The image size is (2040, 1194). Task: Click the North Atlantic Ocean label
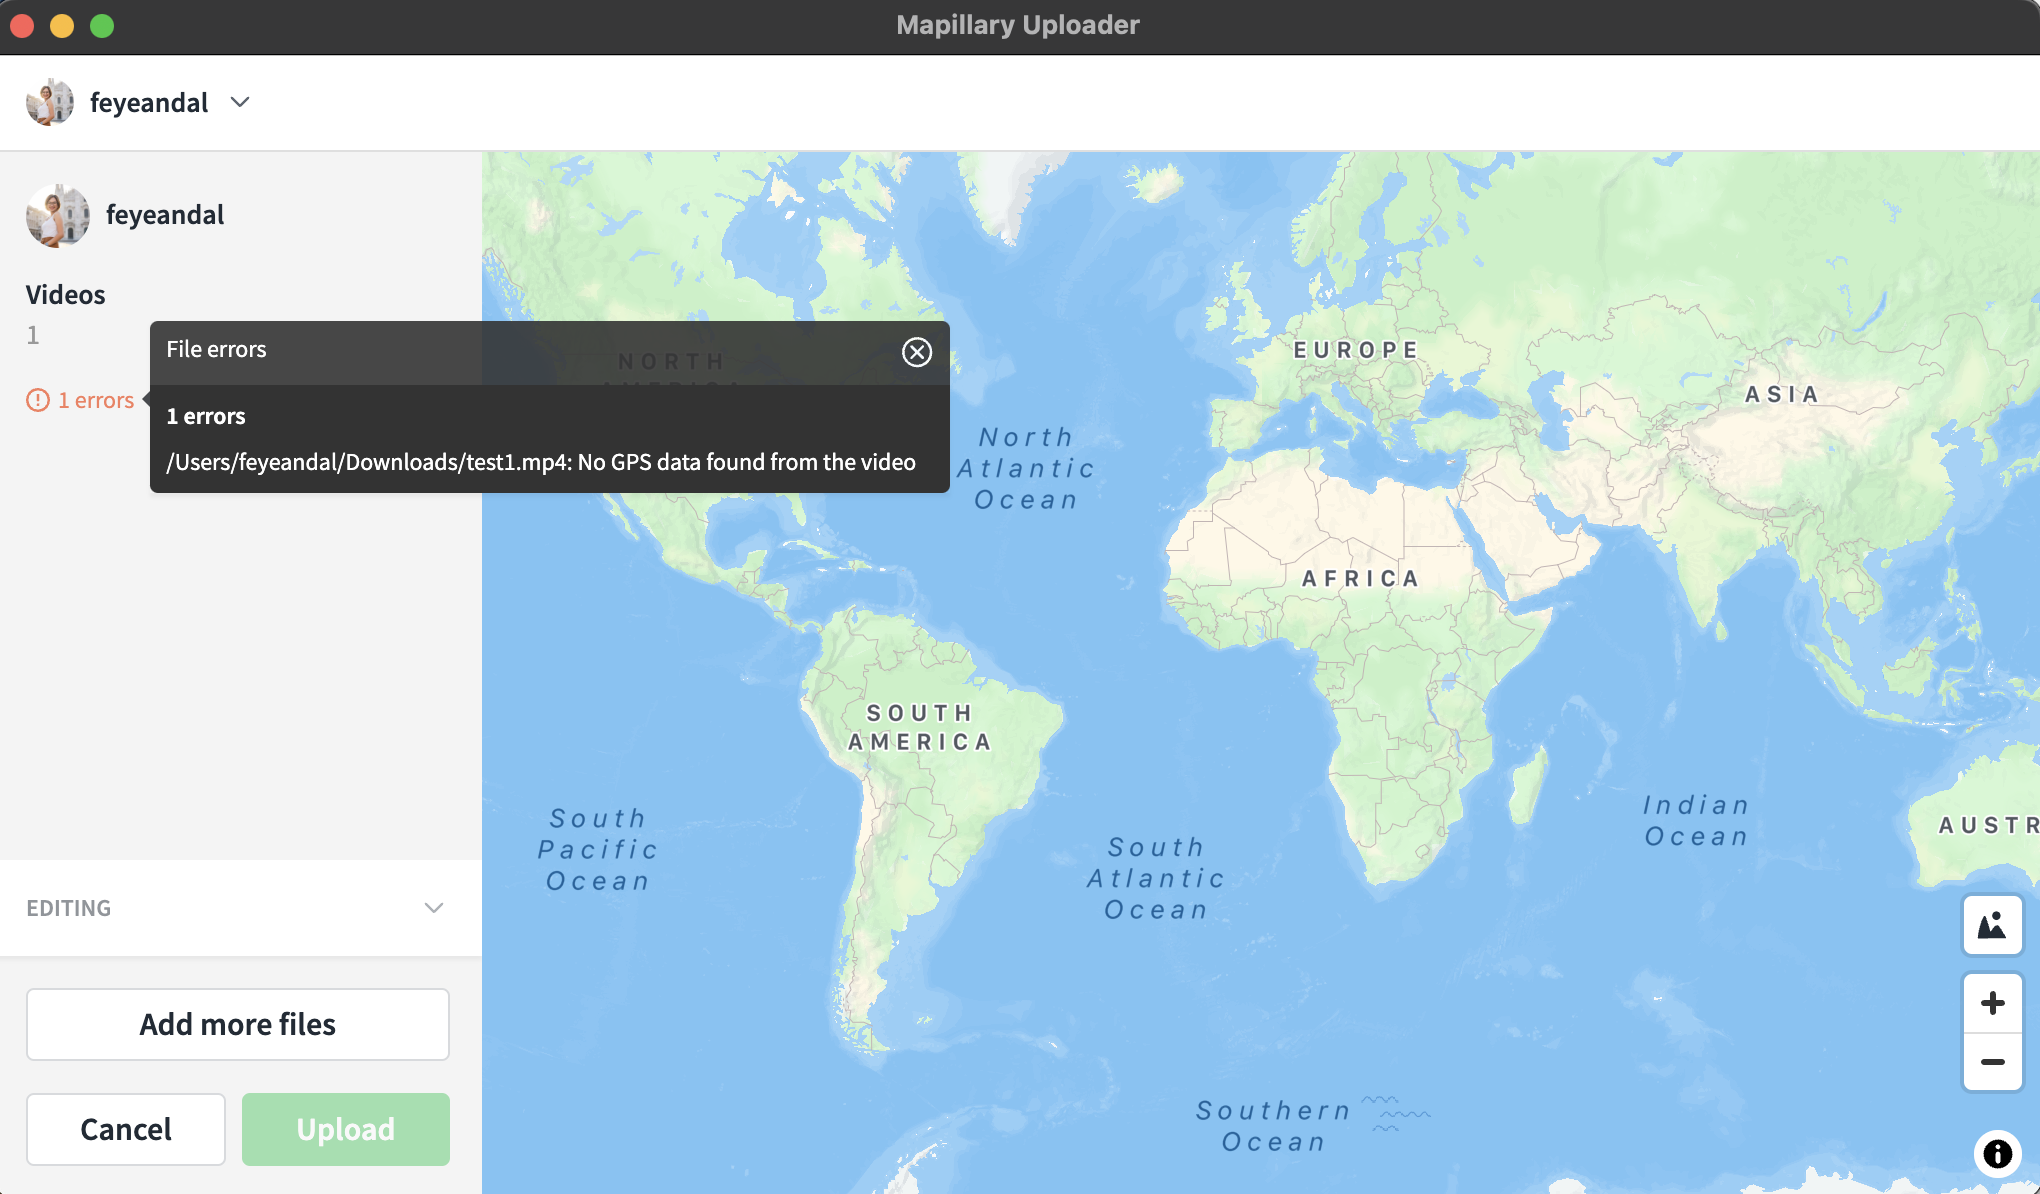(x=1026, y=468)
